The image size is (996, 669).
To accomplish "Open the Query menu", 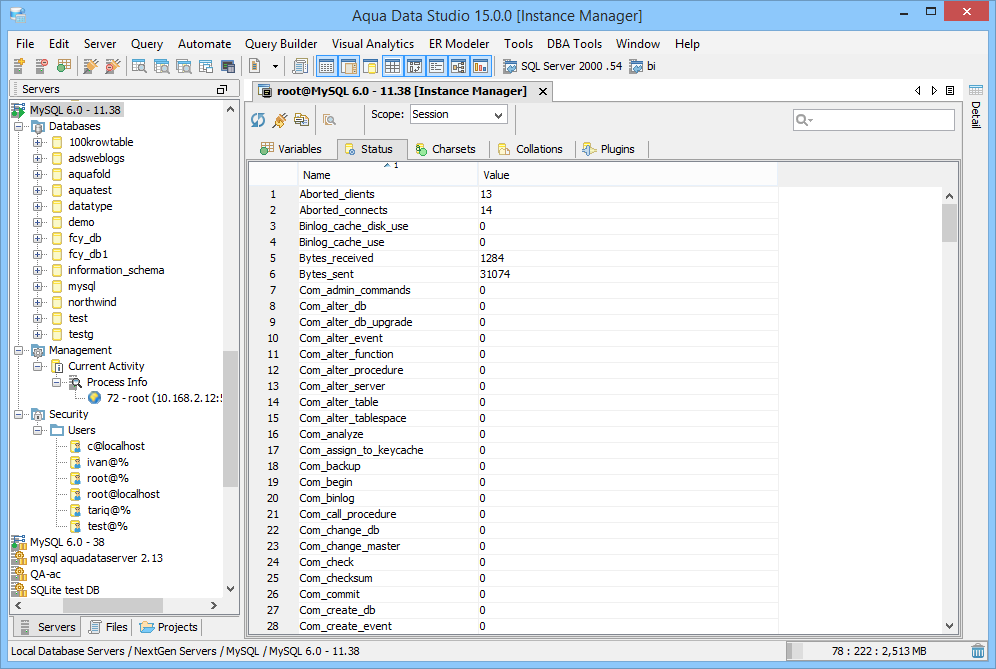I will [147, 44].
